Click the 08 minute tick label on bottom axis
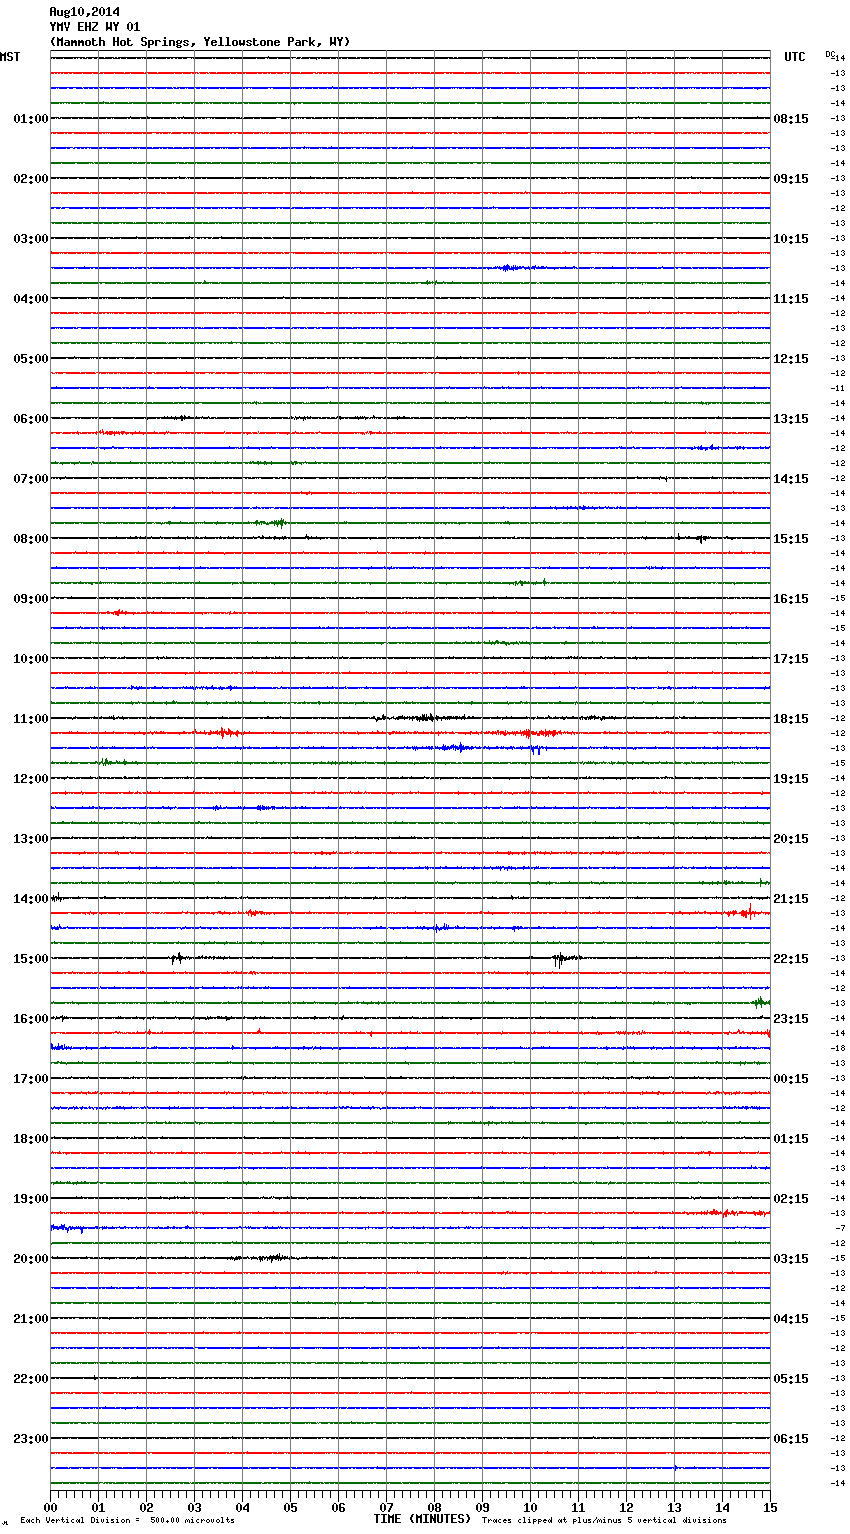The height and width of the screenshot is (1534, 850). (434, 1507)
